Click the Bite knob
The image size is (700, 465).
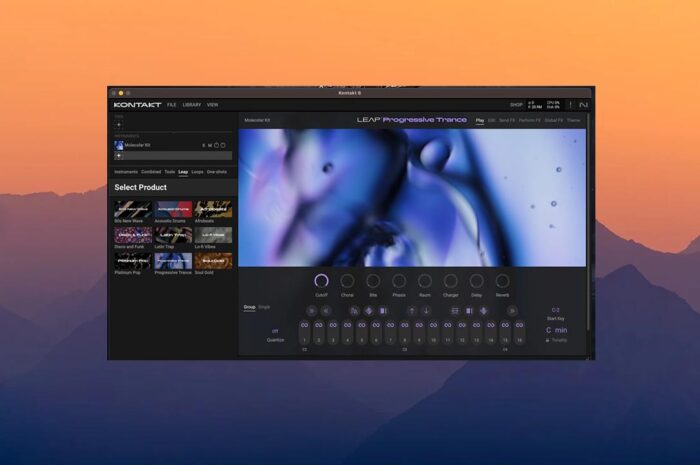coord(373,281)
